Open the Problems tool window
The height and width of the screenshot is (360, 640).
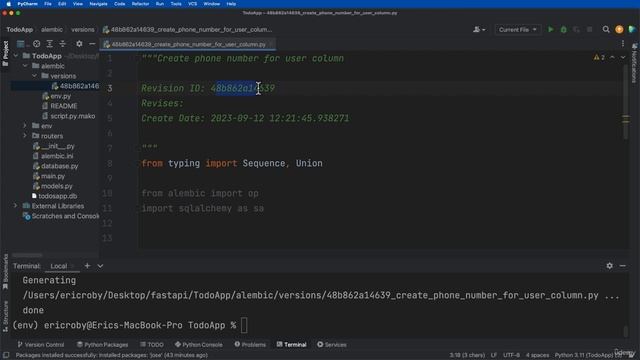pos(250,344)
